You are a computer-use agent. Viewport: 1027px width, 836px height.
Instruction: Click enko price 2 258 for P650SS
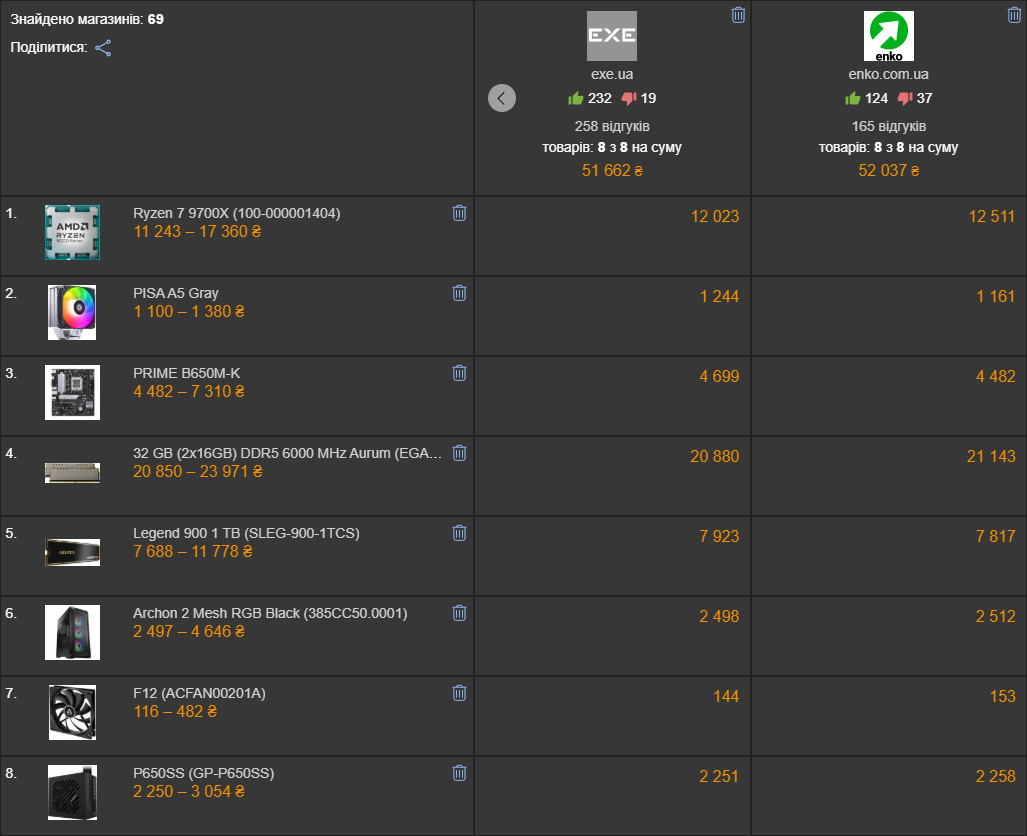(x=996, y=776)
